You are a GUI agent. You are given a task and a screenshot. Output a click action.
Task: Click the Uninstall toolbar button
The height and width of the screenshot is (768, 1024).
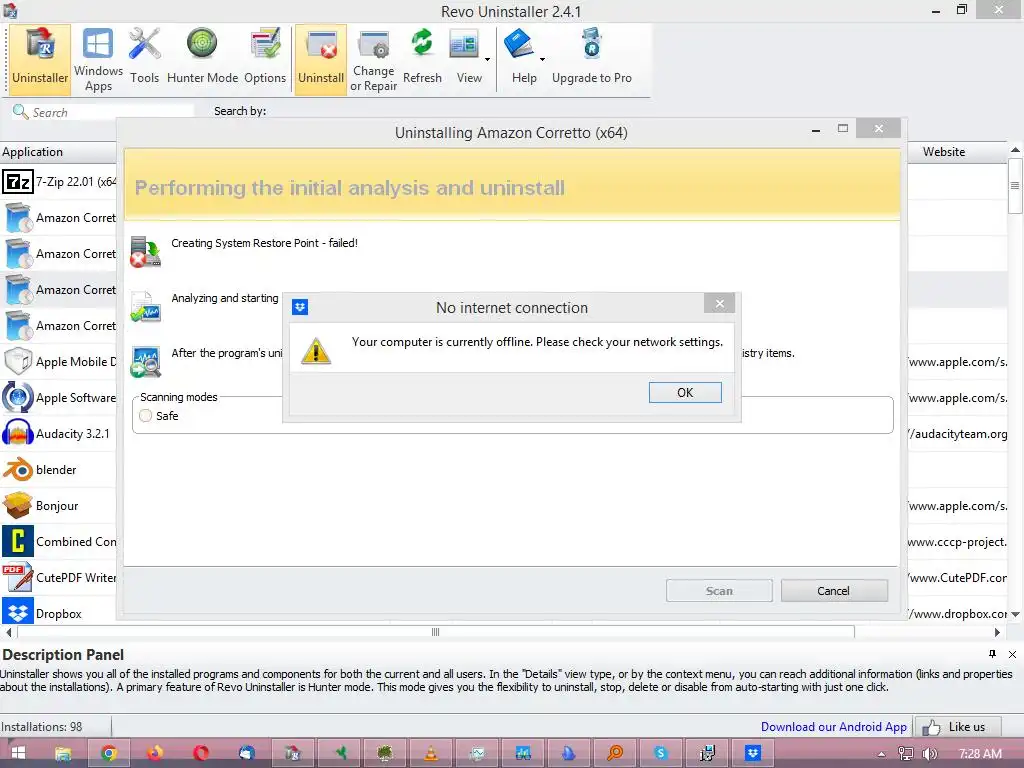pyautogui.click(x=321, y=59)
